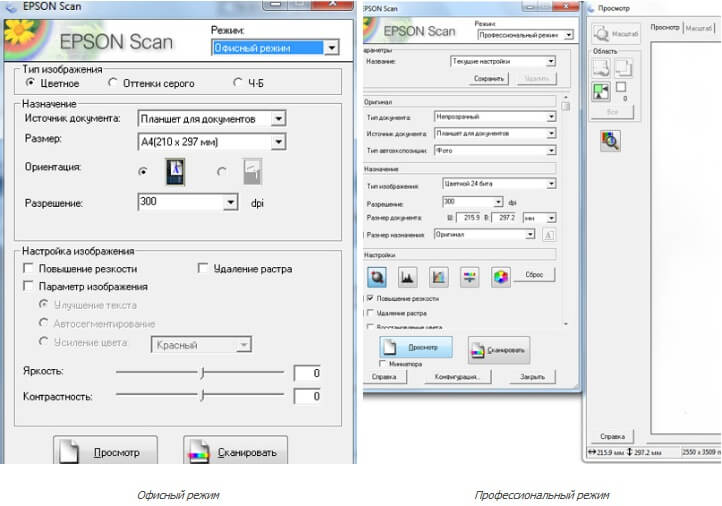Tick the Миниатюра checkbox under Просмотр
This screenshot has width=722, height=506.
(x=383, y=364)
